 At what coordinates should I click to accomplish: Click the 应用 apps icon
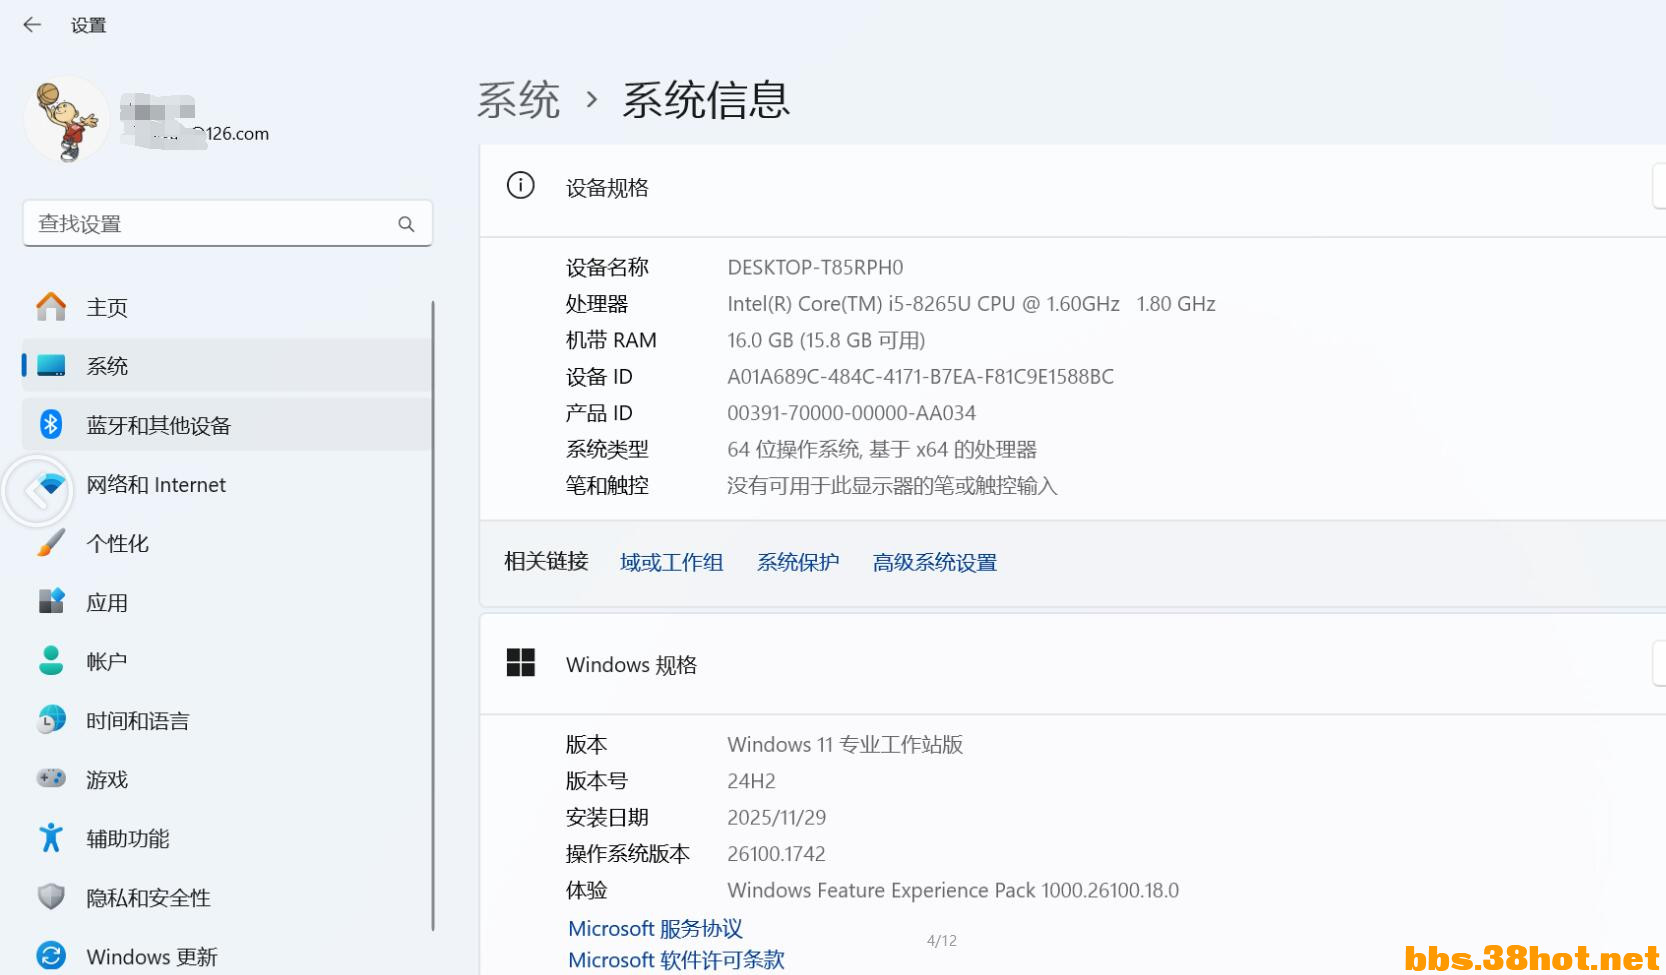[x=51, y=602]
